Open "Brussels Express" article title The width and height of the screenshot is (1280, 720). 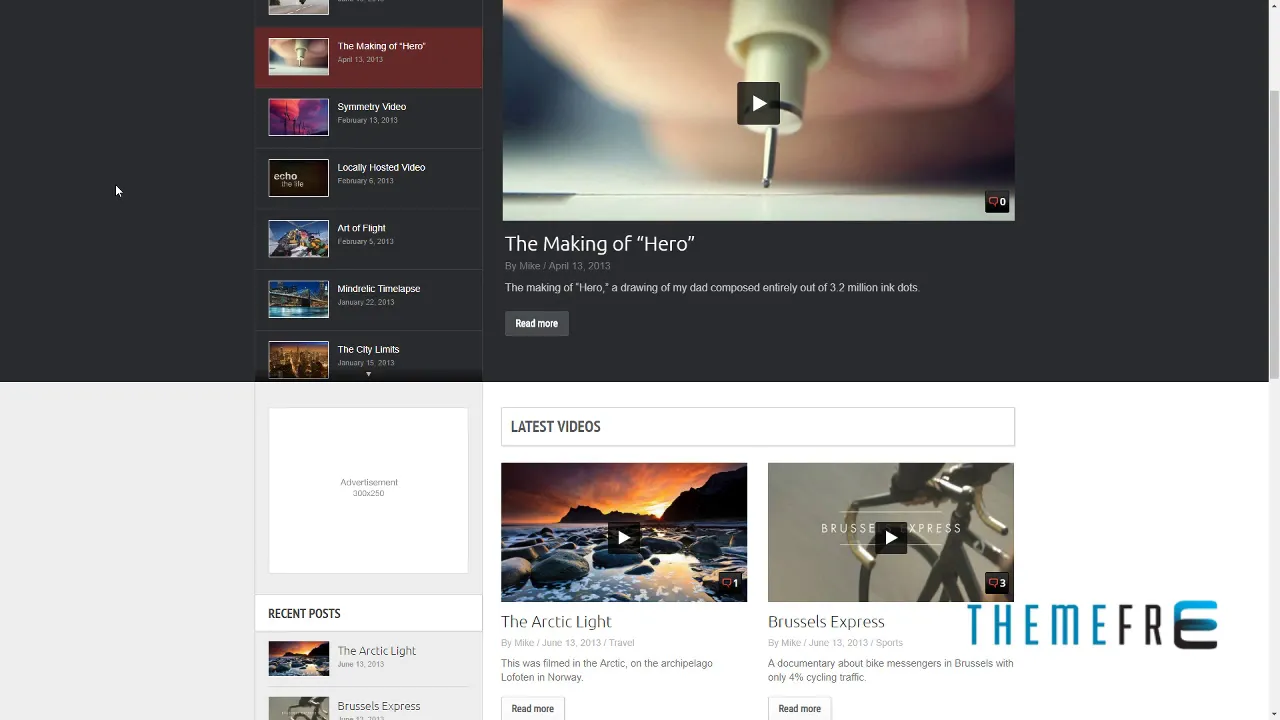click(826, 621)
